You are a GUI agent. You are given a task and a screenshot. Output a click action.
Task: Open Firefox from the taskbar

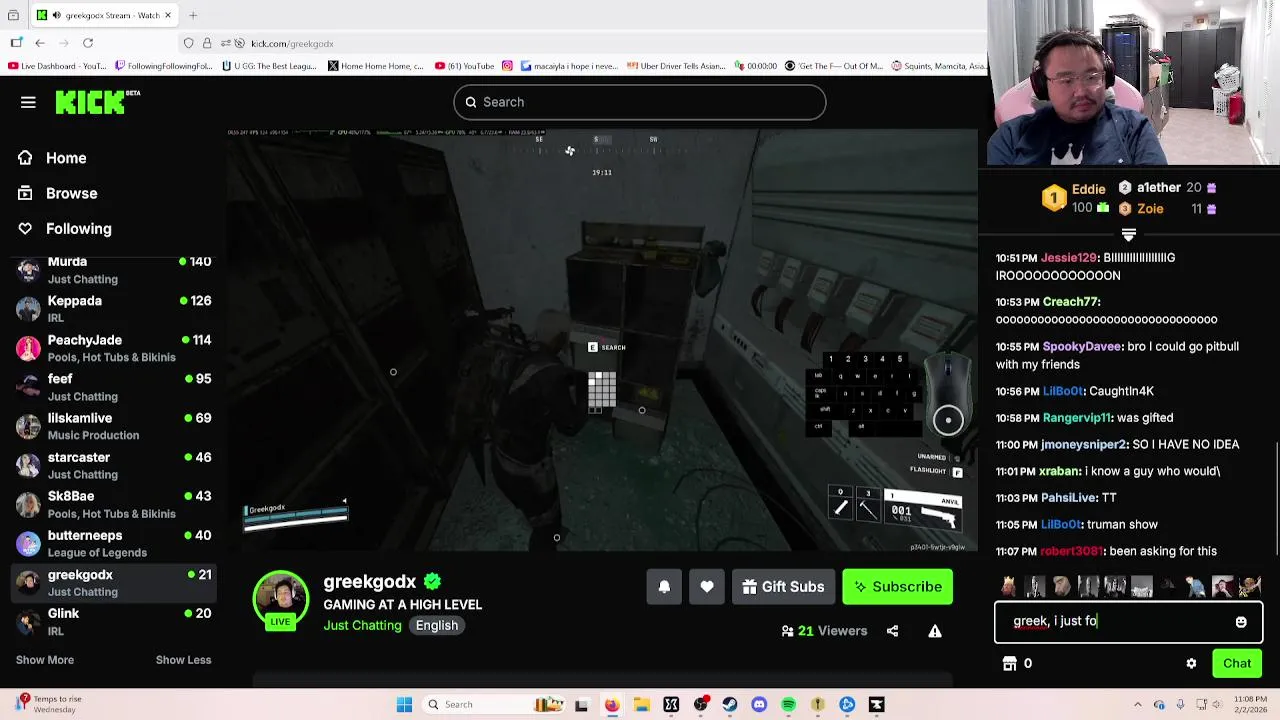612,705
